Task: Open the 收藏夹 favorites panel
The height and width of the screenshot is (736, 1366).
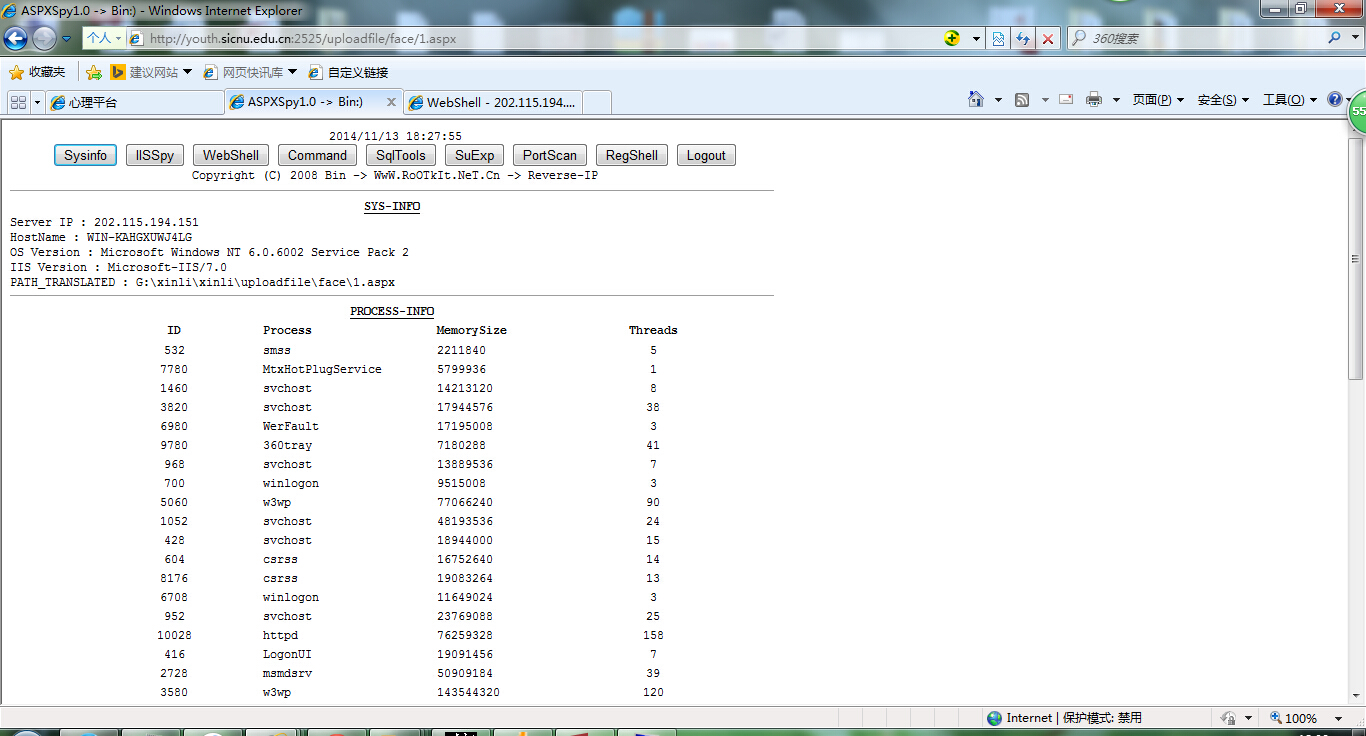Action: pos(37,72)
